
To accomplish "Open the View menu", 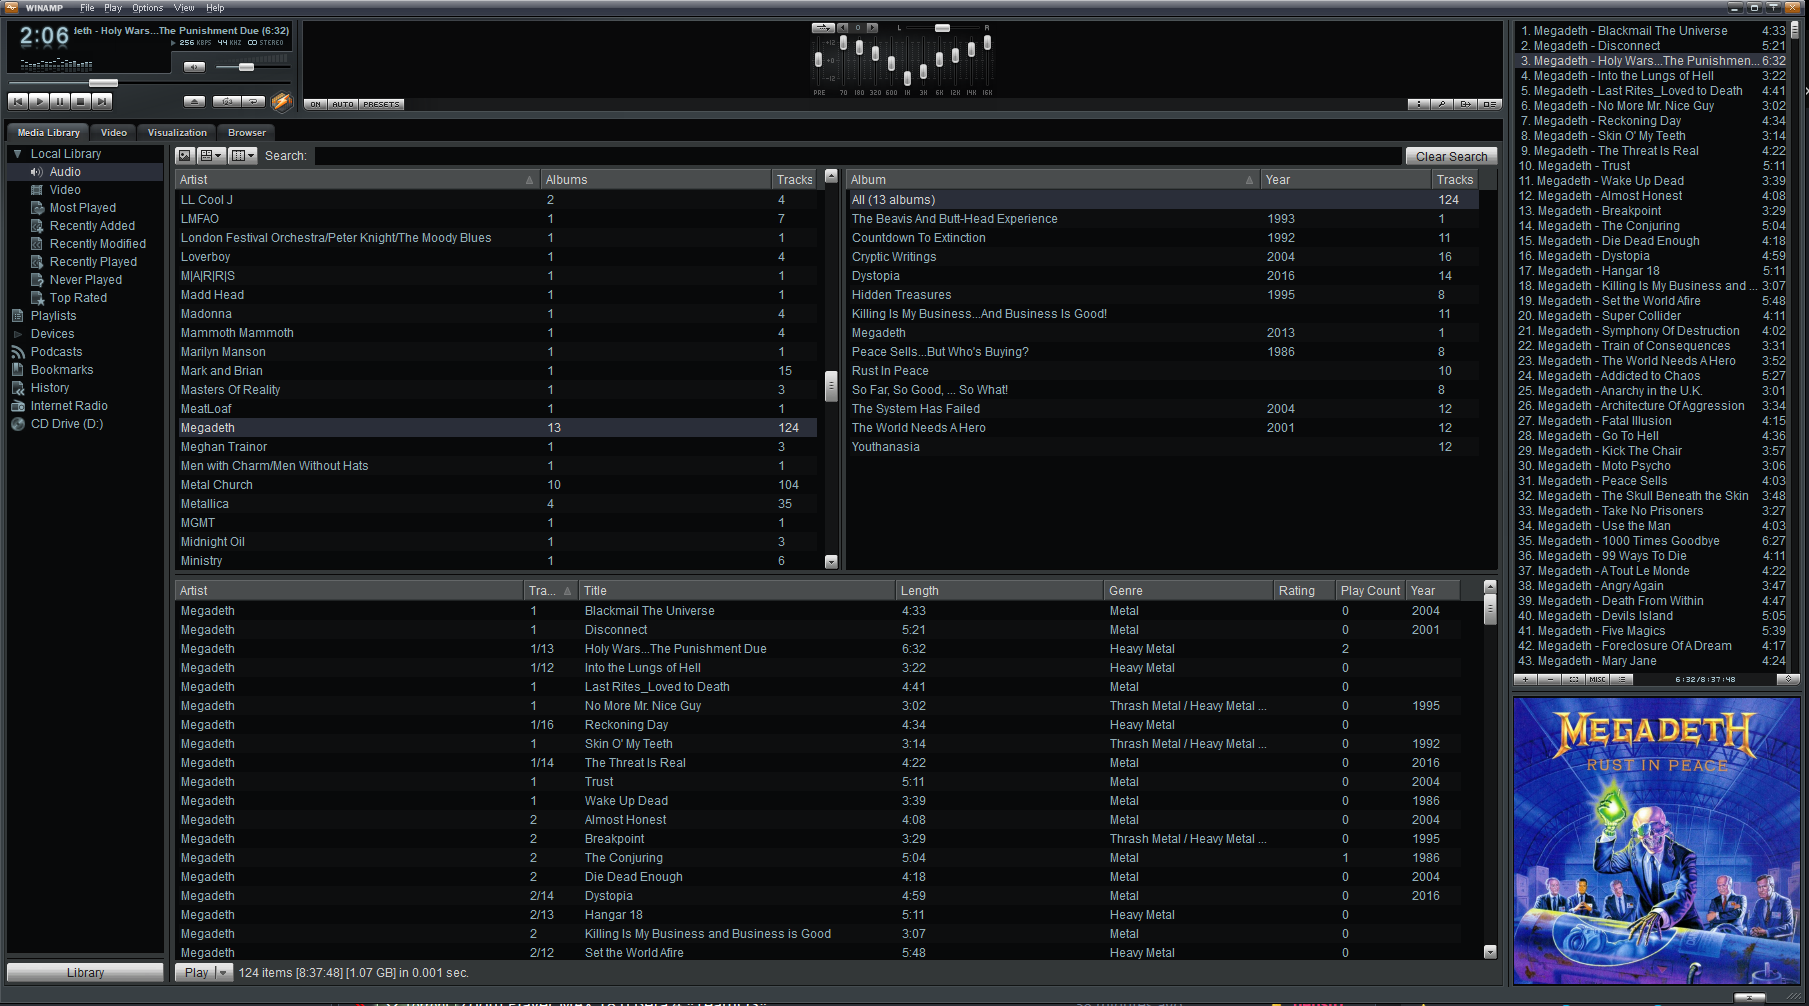I will pos(184,8).
